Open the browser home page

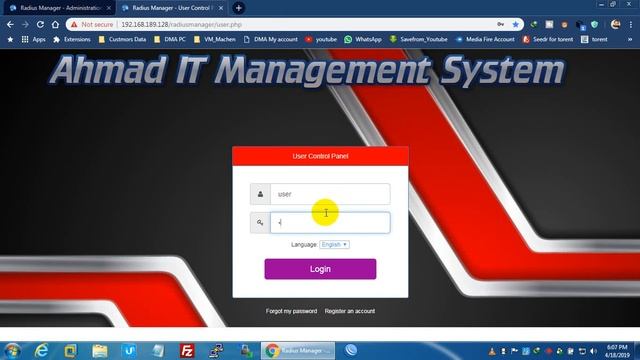tap(55, 24)
